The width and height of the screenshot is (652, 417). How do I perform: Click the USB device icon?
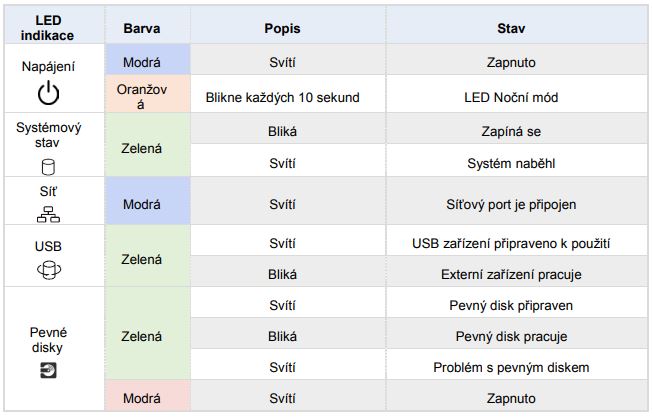click(x=49, y=270)
